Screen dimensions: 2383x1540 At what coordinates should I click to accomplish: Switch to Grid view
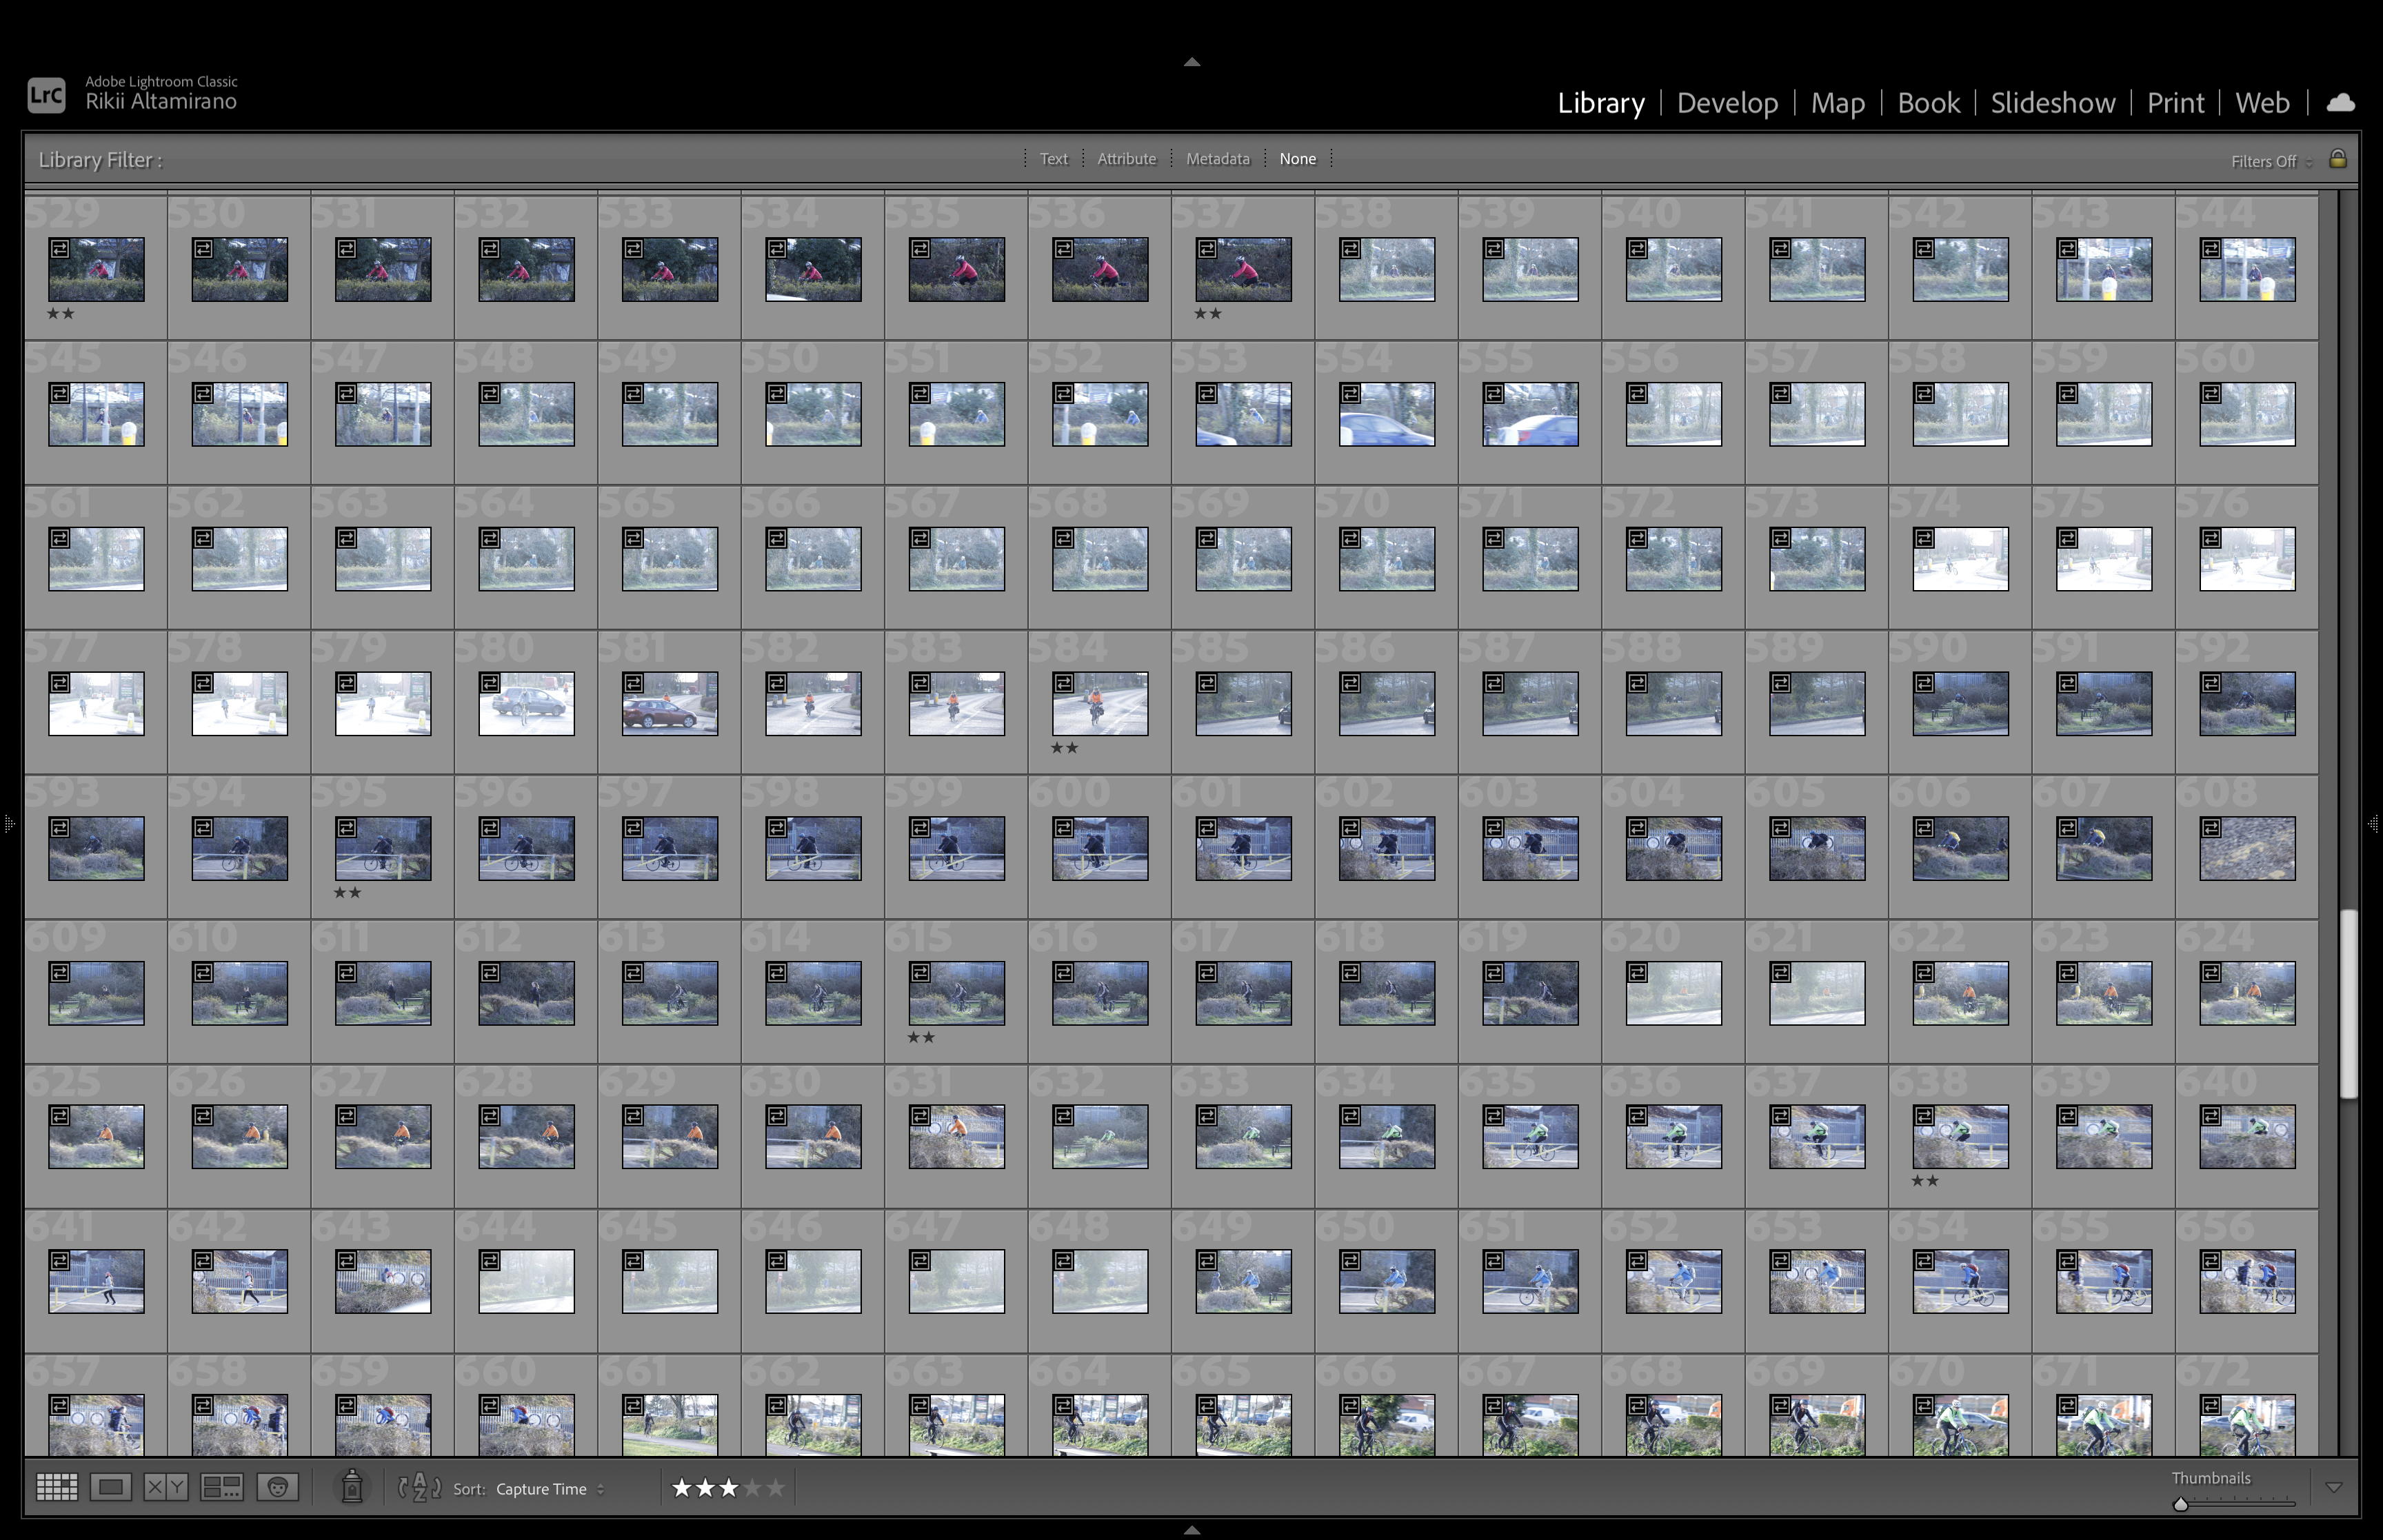56,1487
